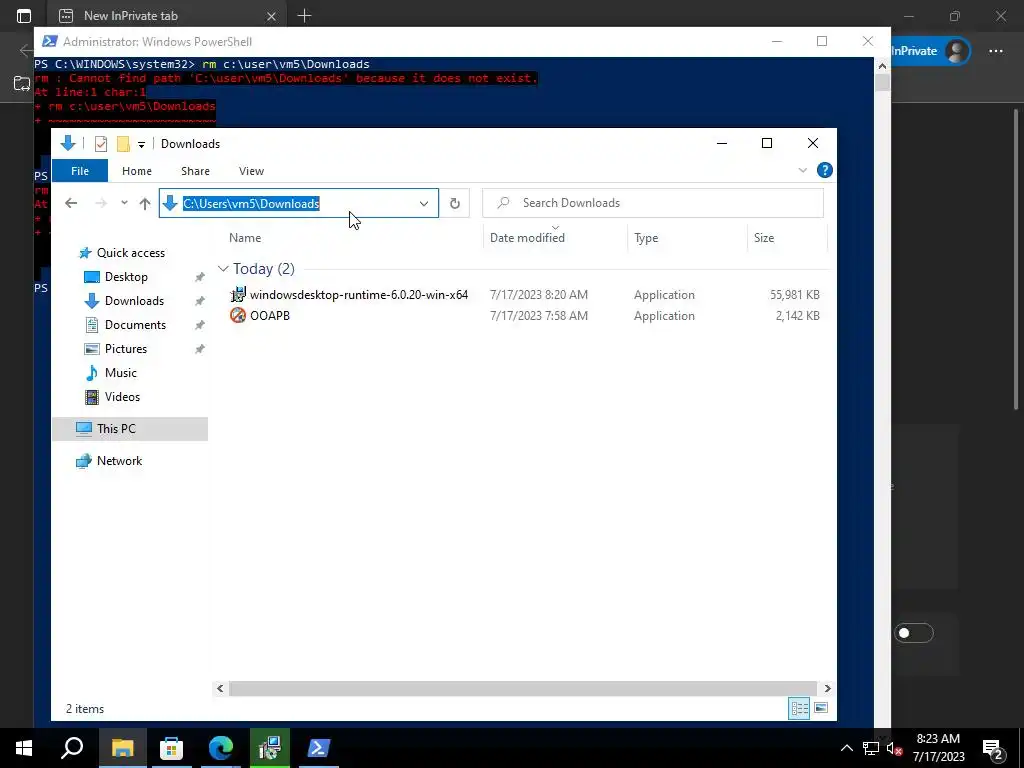1024x768 pixels.
Task: Click the horizontal scrollbar right arrow
Action: click(827, 688)
